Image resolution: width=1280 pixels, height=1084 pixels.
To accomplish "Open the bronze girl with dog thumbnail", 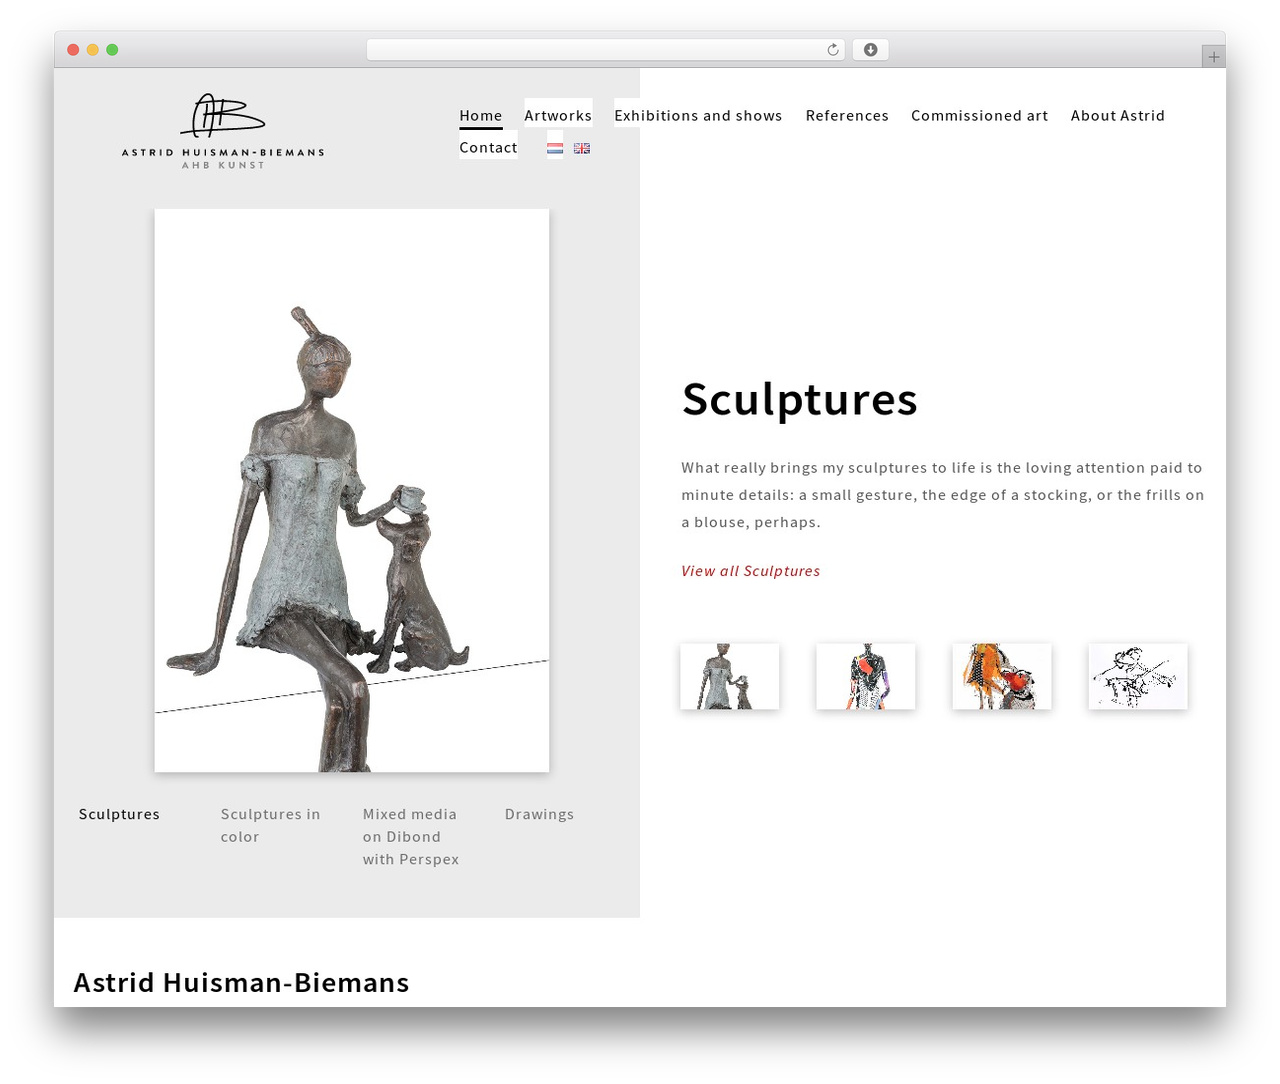I will [730, 677].
